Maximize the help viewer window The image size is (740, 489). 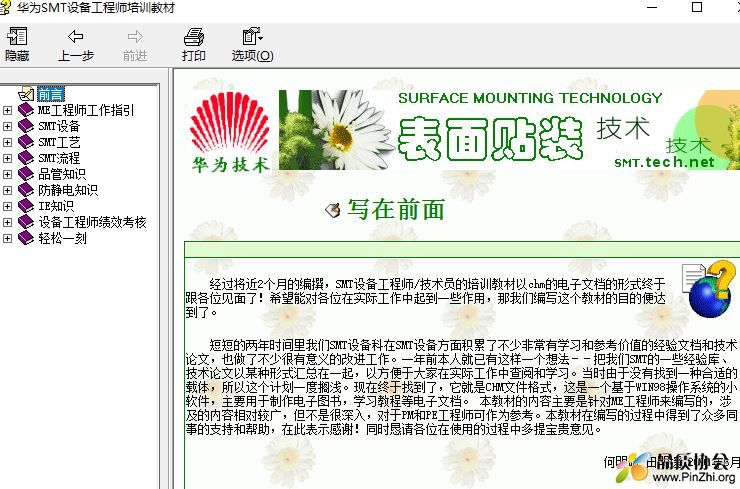point(697,7)
